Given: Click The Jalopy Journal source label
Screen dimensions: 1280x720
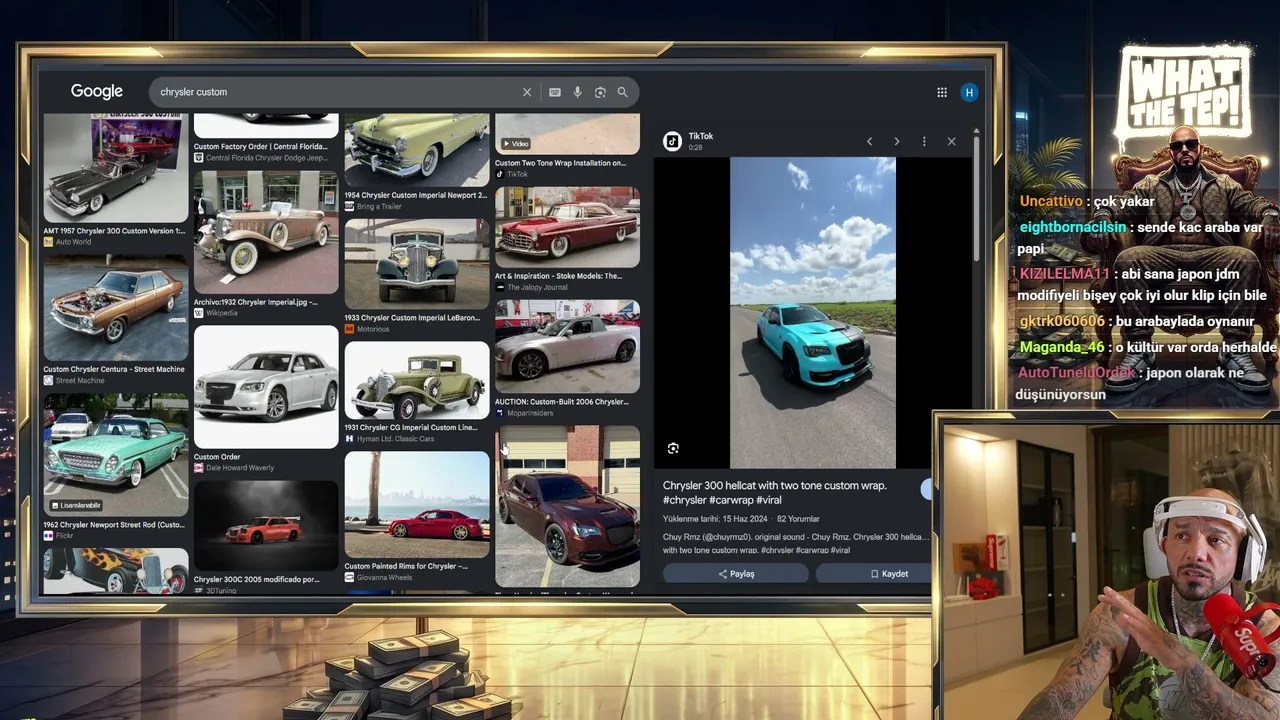Looking at the screenshot, I should click(x=538, y=288).
